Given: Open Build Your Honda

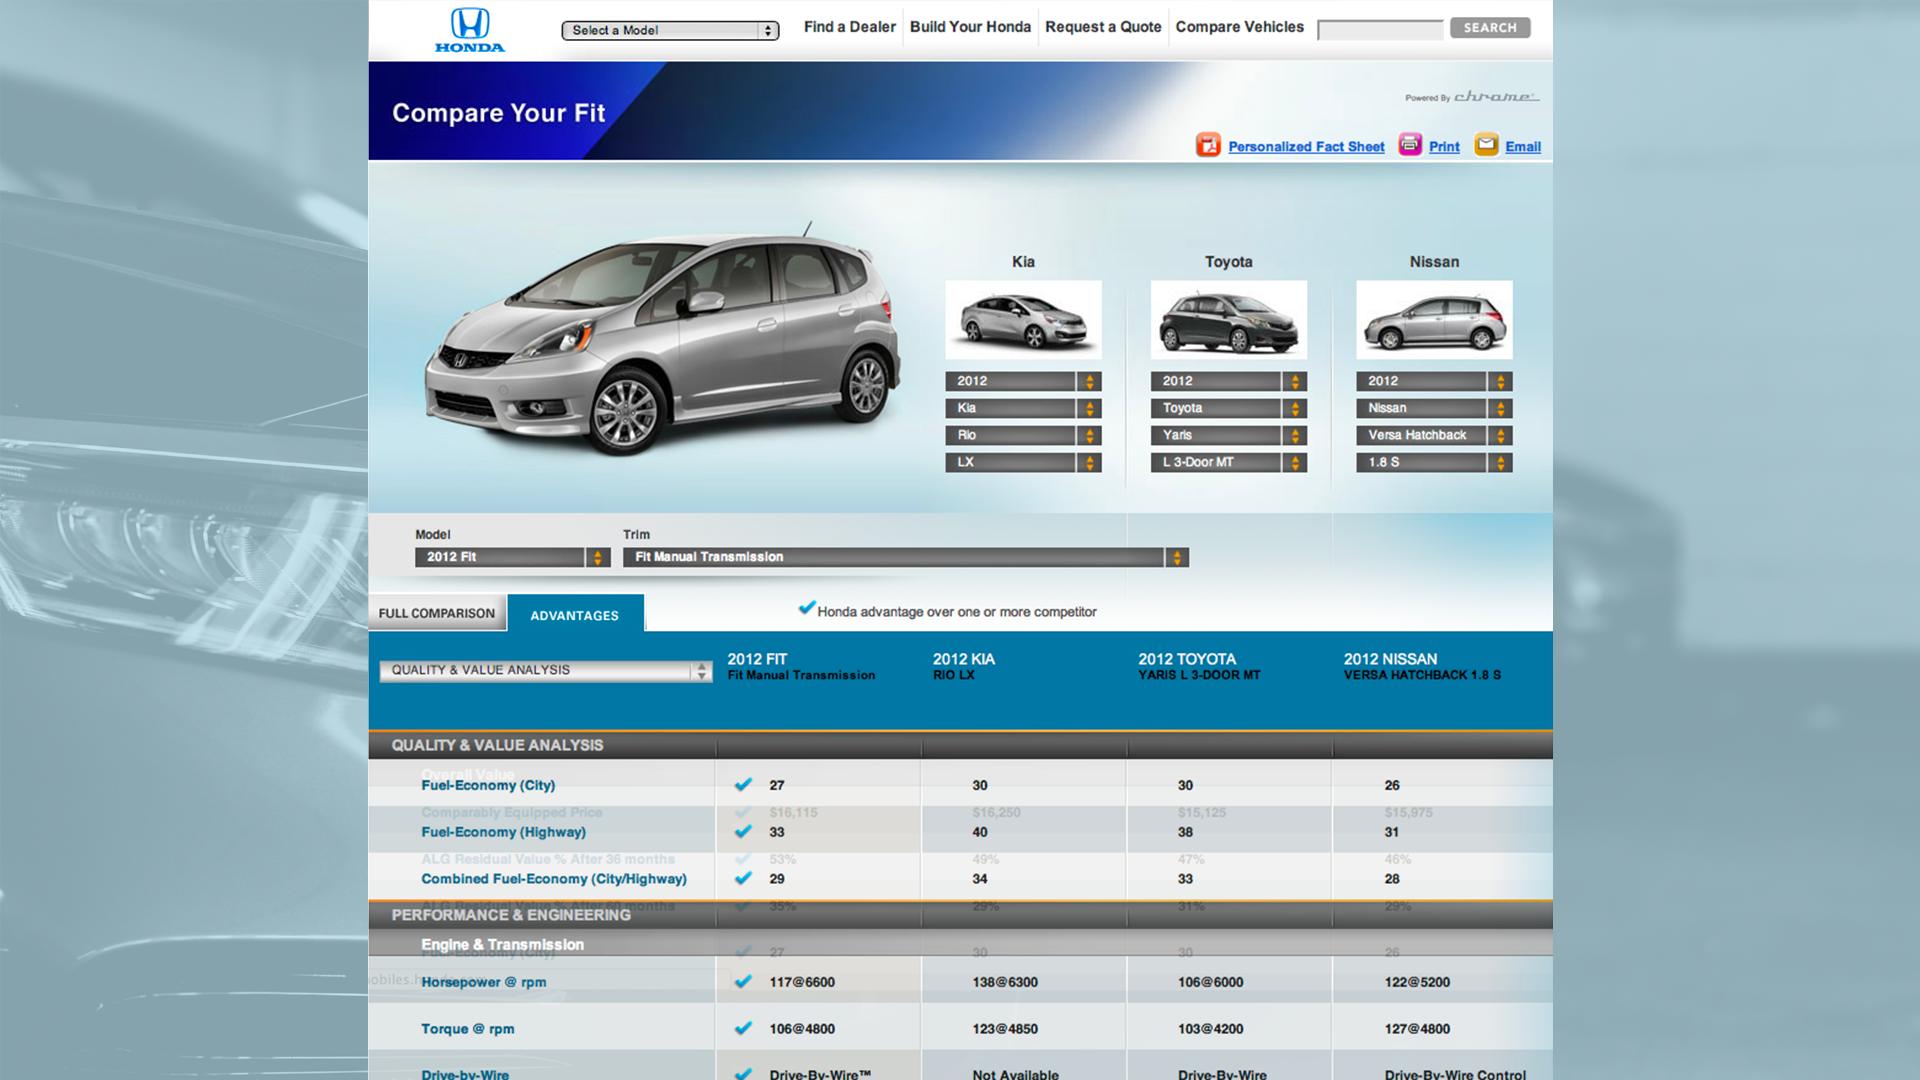Looking at the screenshot, I should (970, 27).
